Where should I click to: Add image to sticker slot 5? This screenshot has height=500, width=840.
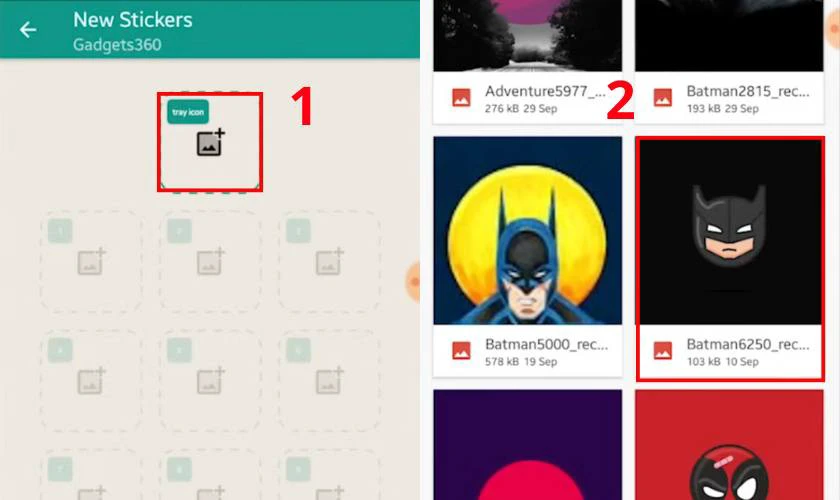pyautogui.click(x=211, y=380)
